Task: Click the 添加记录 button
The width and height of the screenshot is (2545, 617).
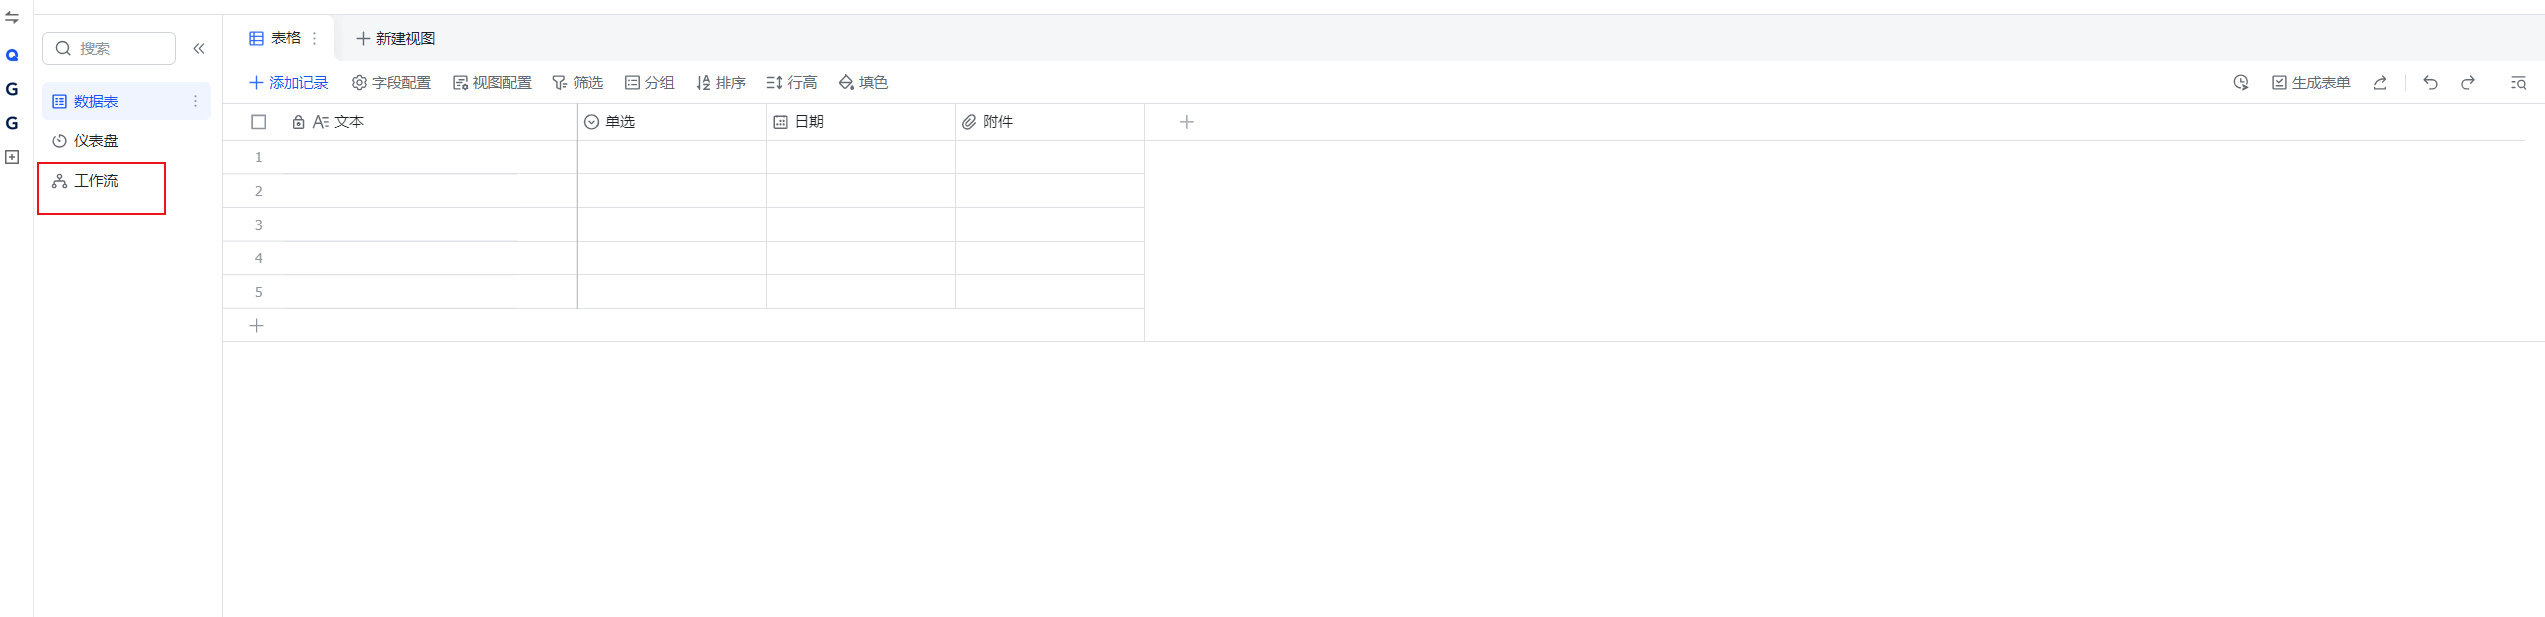Action: 289,83
